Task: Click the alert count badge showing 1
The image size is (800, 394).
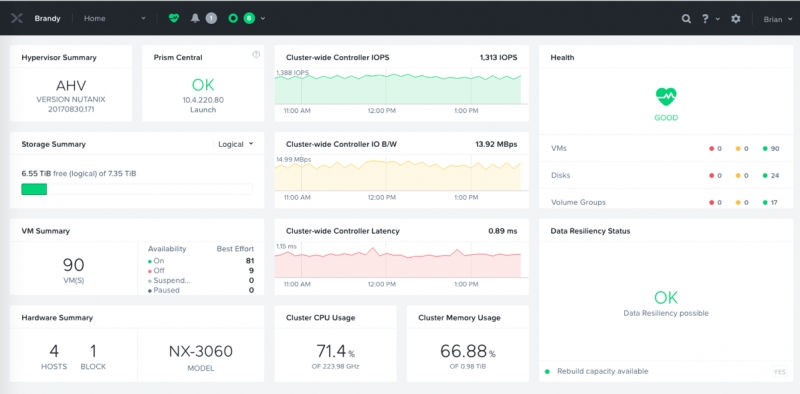Action: pyautogui.click(x=211, y=18)
